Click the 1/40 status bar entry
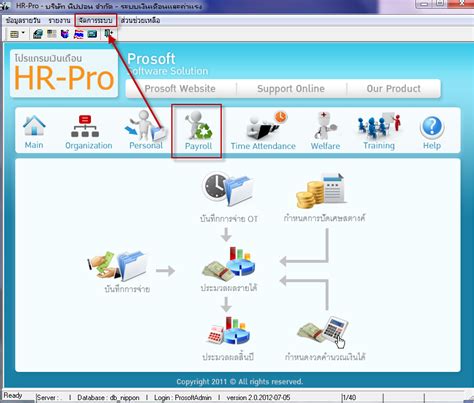This screenshot has height=403, width=474. click(x=349, y=398)
